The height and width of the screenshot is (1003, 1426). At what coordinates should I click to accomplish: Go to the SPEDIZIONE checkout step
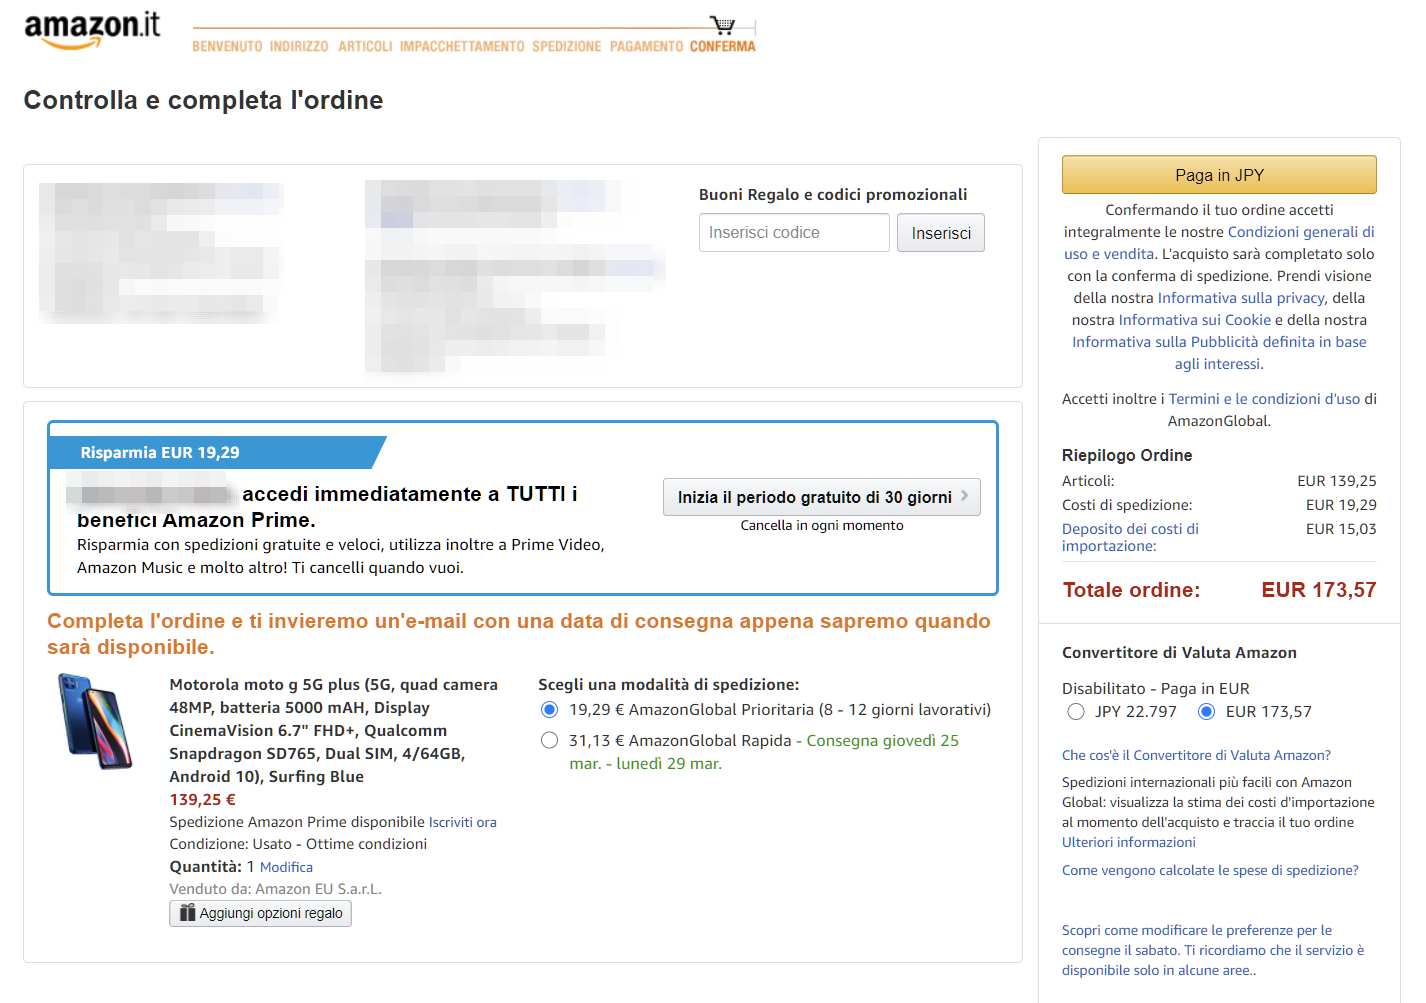(x=566, y=47)
